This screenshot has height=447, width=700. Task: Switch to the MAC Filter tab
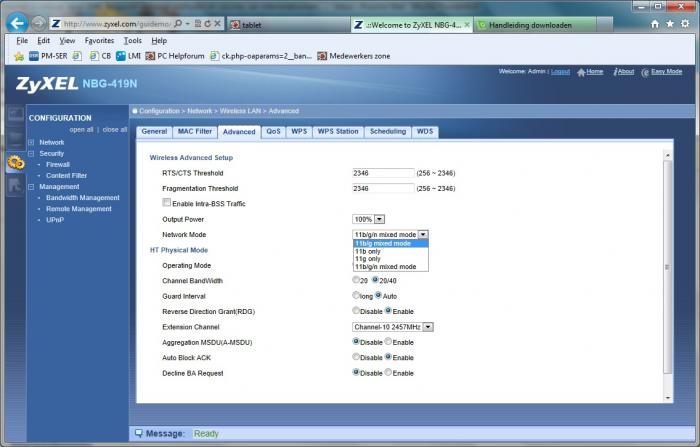tap(195, 132)
